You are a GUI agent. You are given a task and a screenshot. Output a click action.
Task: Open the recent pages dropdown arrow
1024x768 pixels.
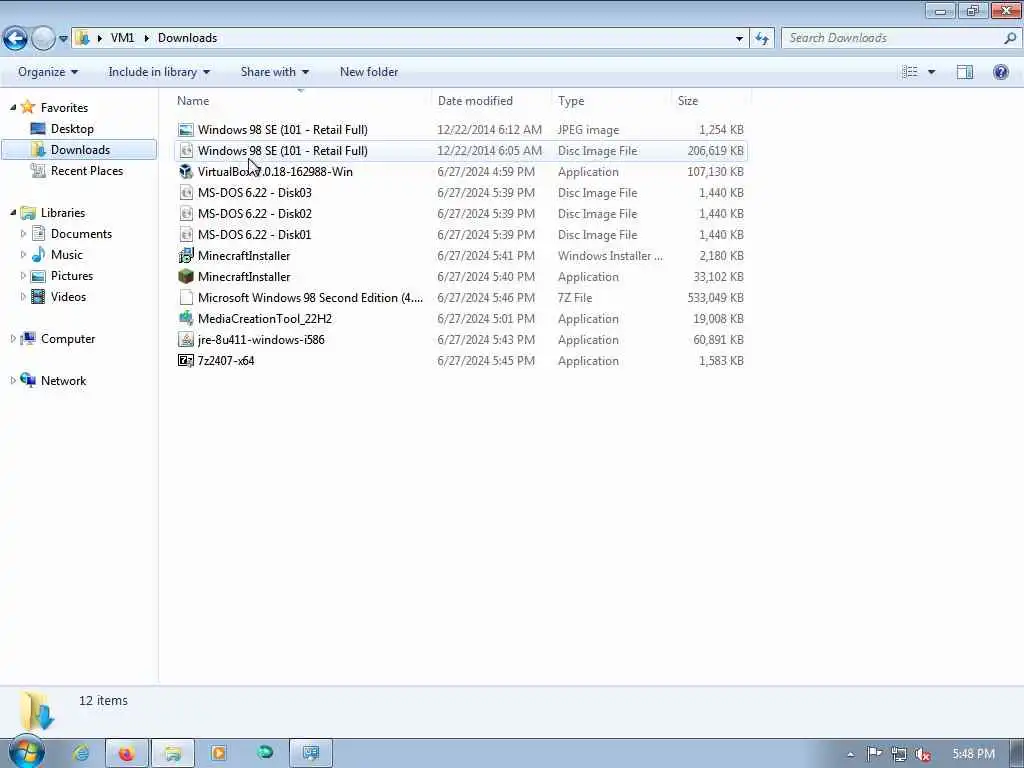(63, 39)
